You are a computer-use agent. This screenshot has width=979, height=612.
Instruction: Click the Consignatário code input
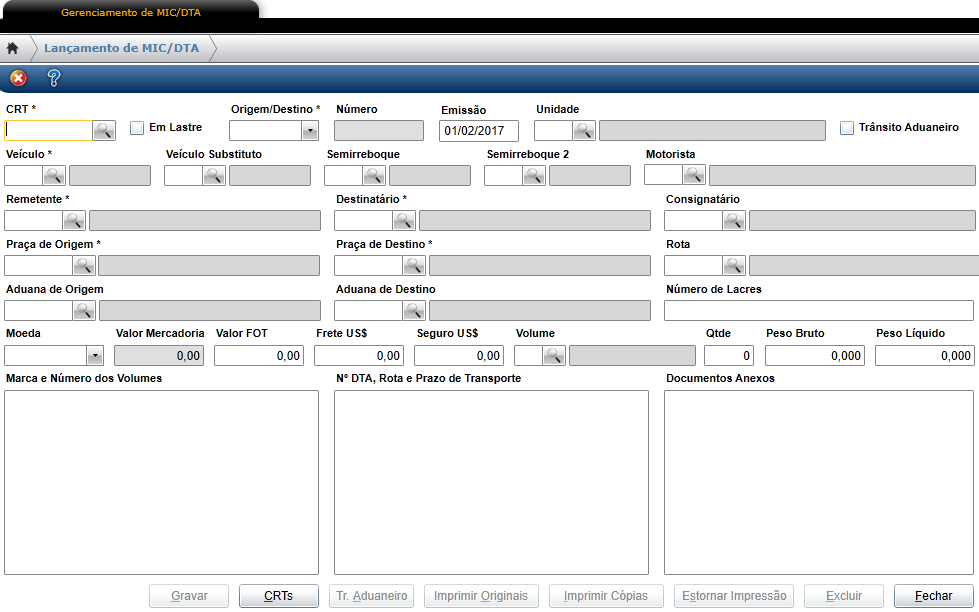coord(694,220)
